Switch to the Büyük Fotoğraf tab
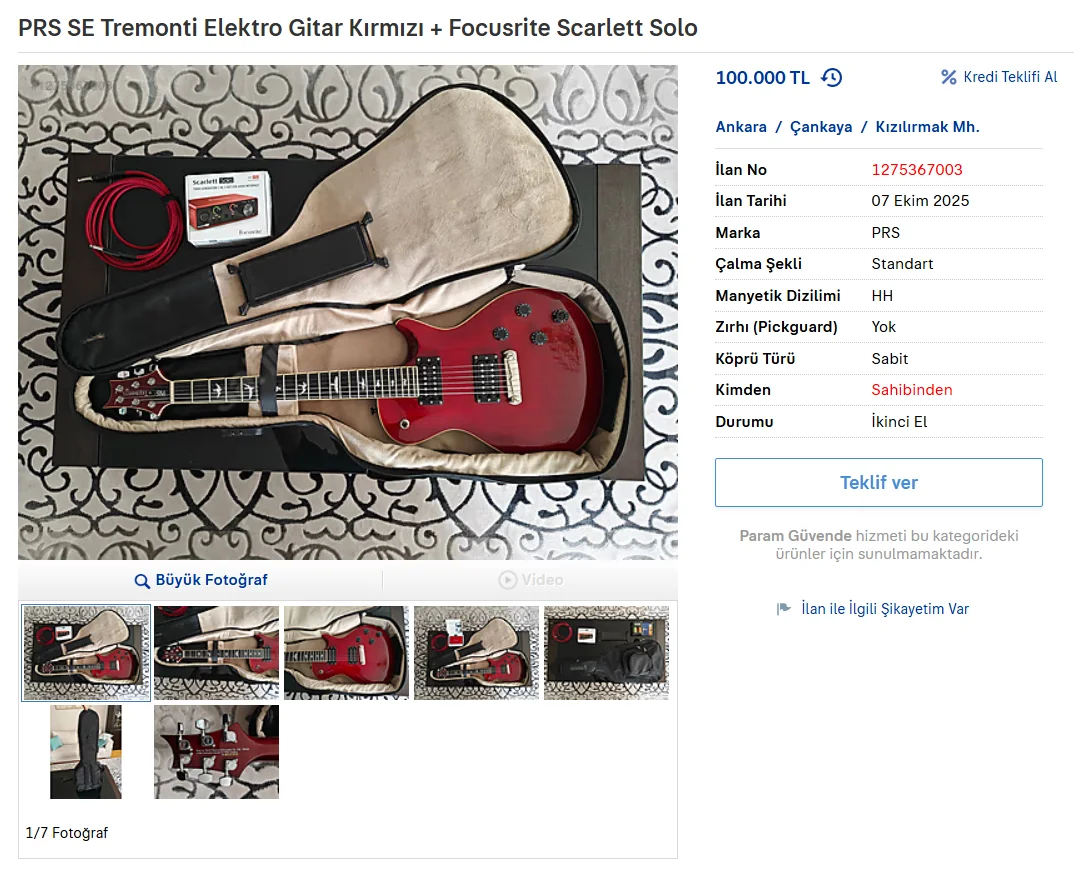The height and width of the screenshot is (875, 1074). tap(201, 580)
